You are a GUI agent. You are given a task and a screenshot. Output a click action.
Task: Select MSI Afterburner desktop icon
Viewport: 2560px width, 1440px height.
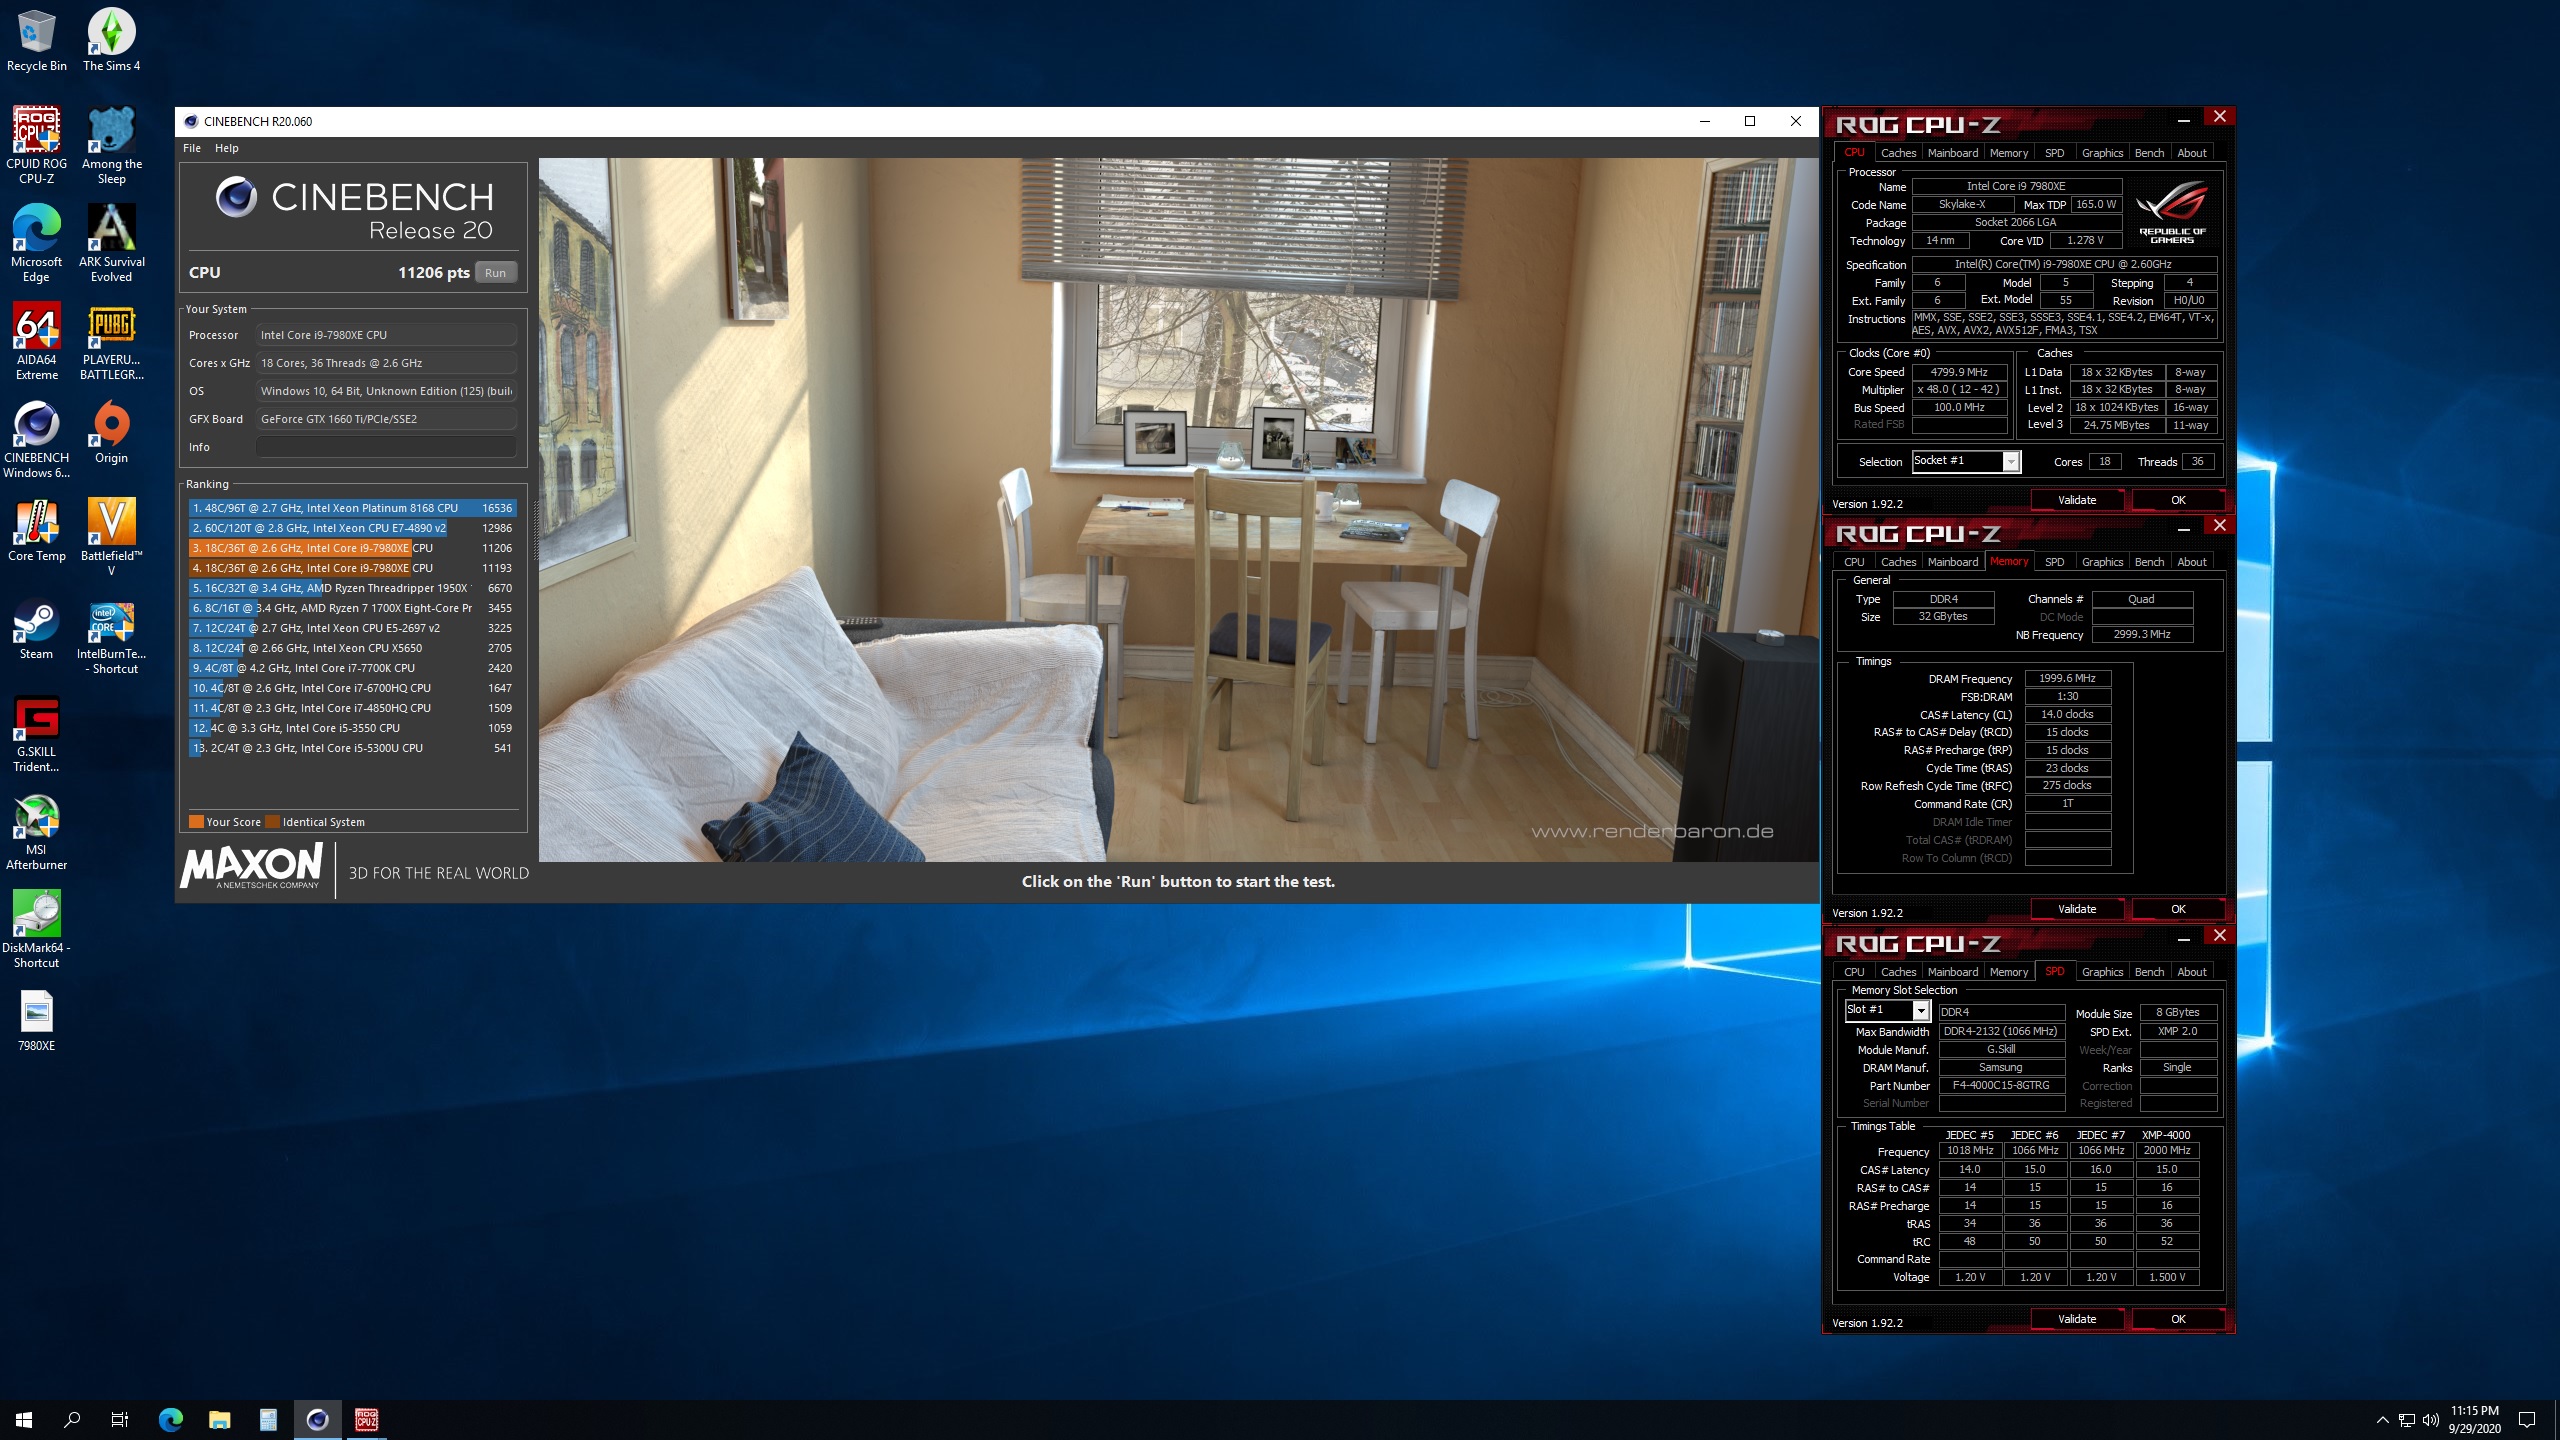pyautogui.click(x=37, y=832)
